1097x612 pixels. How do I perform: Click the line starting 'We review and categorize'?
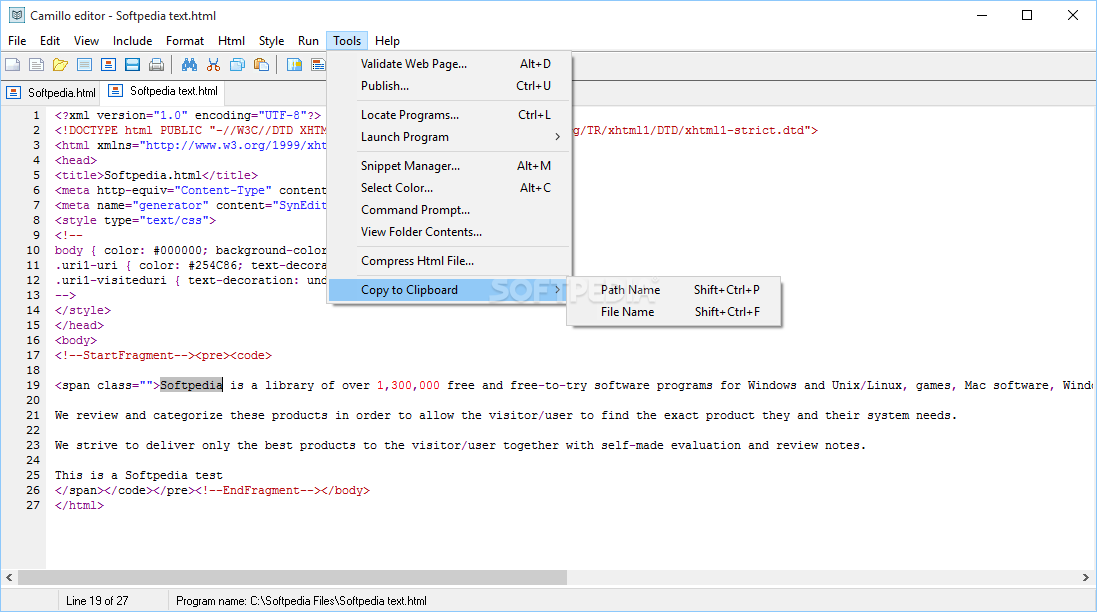point(505,415)
